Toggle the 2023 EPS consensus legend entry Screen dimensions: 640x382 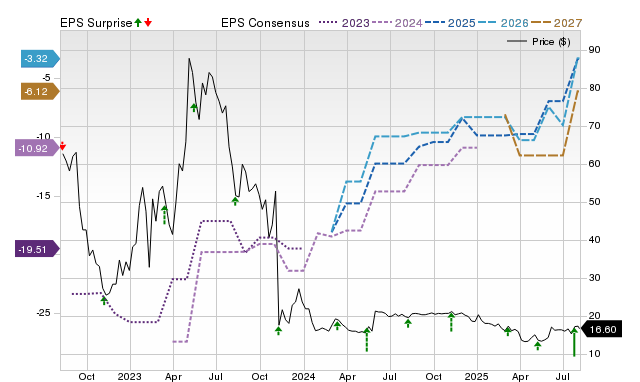pyautogui.click(x=344, y=23)
